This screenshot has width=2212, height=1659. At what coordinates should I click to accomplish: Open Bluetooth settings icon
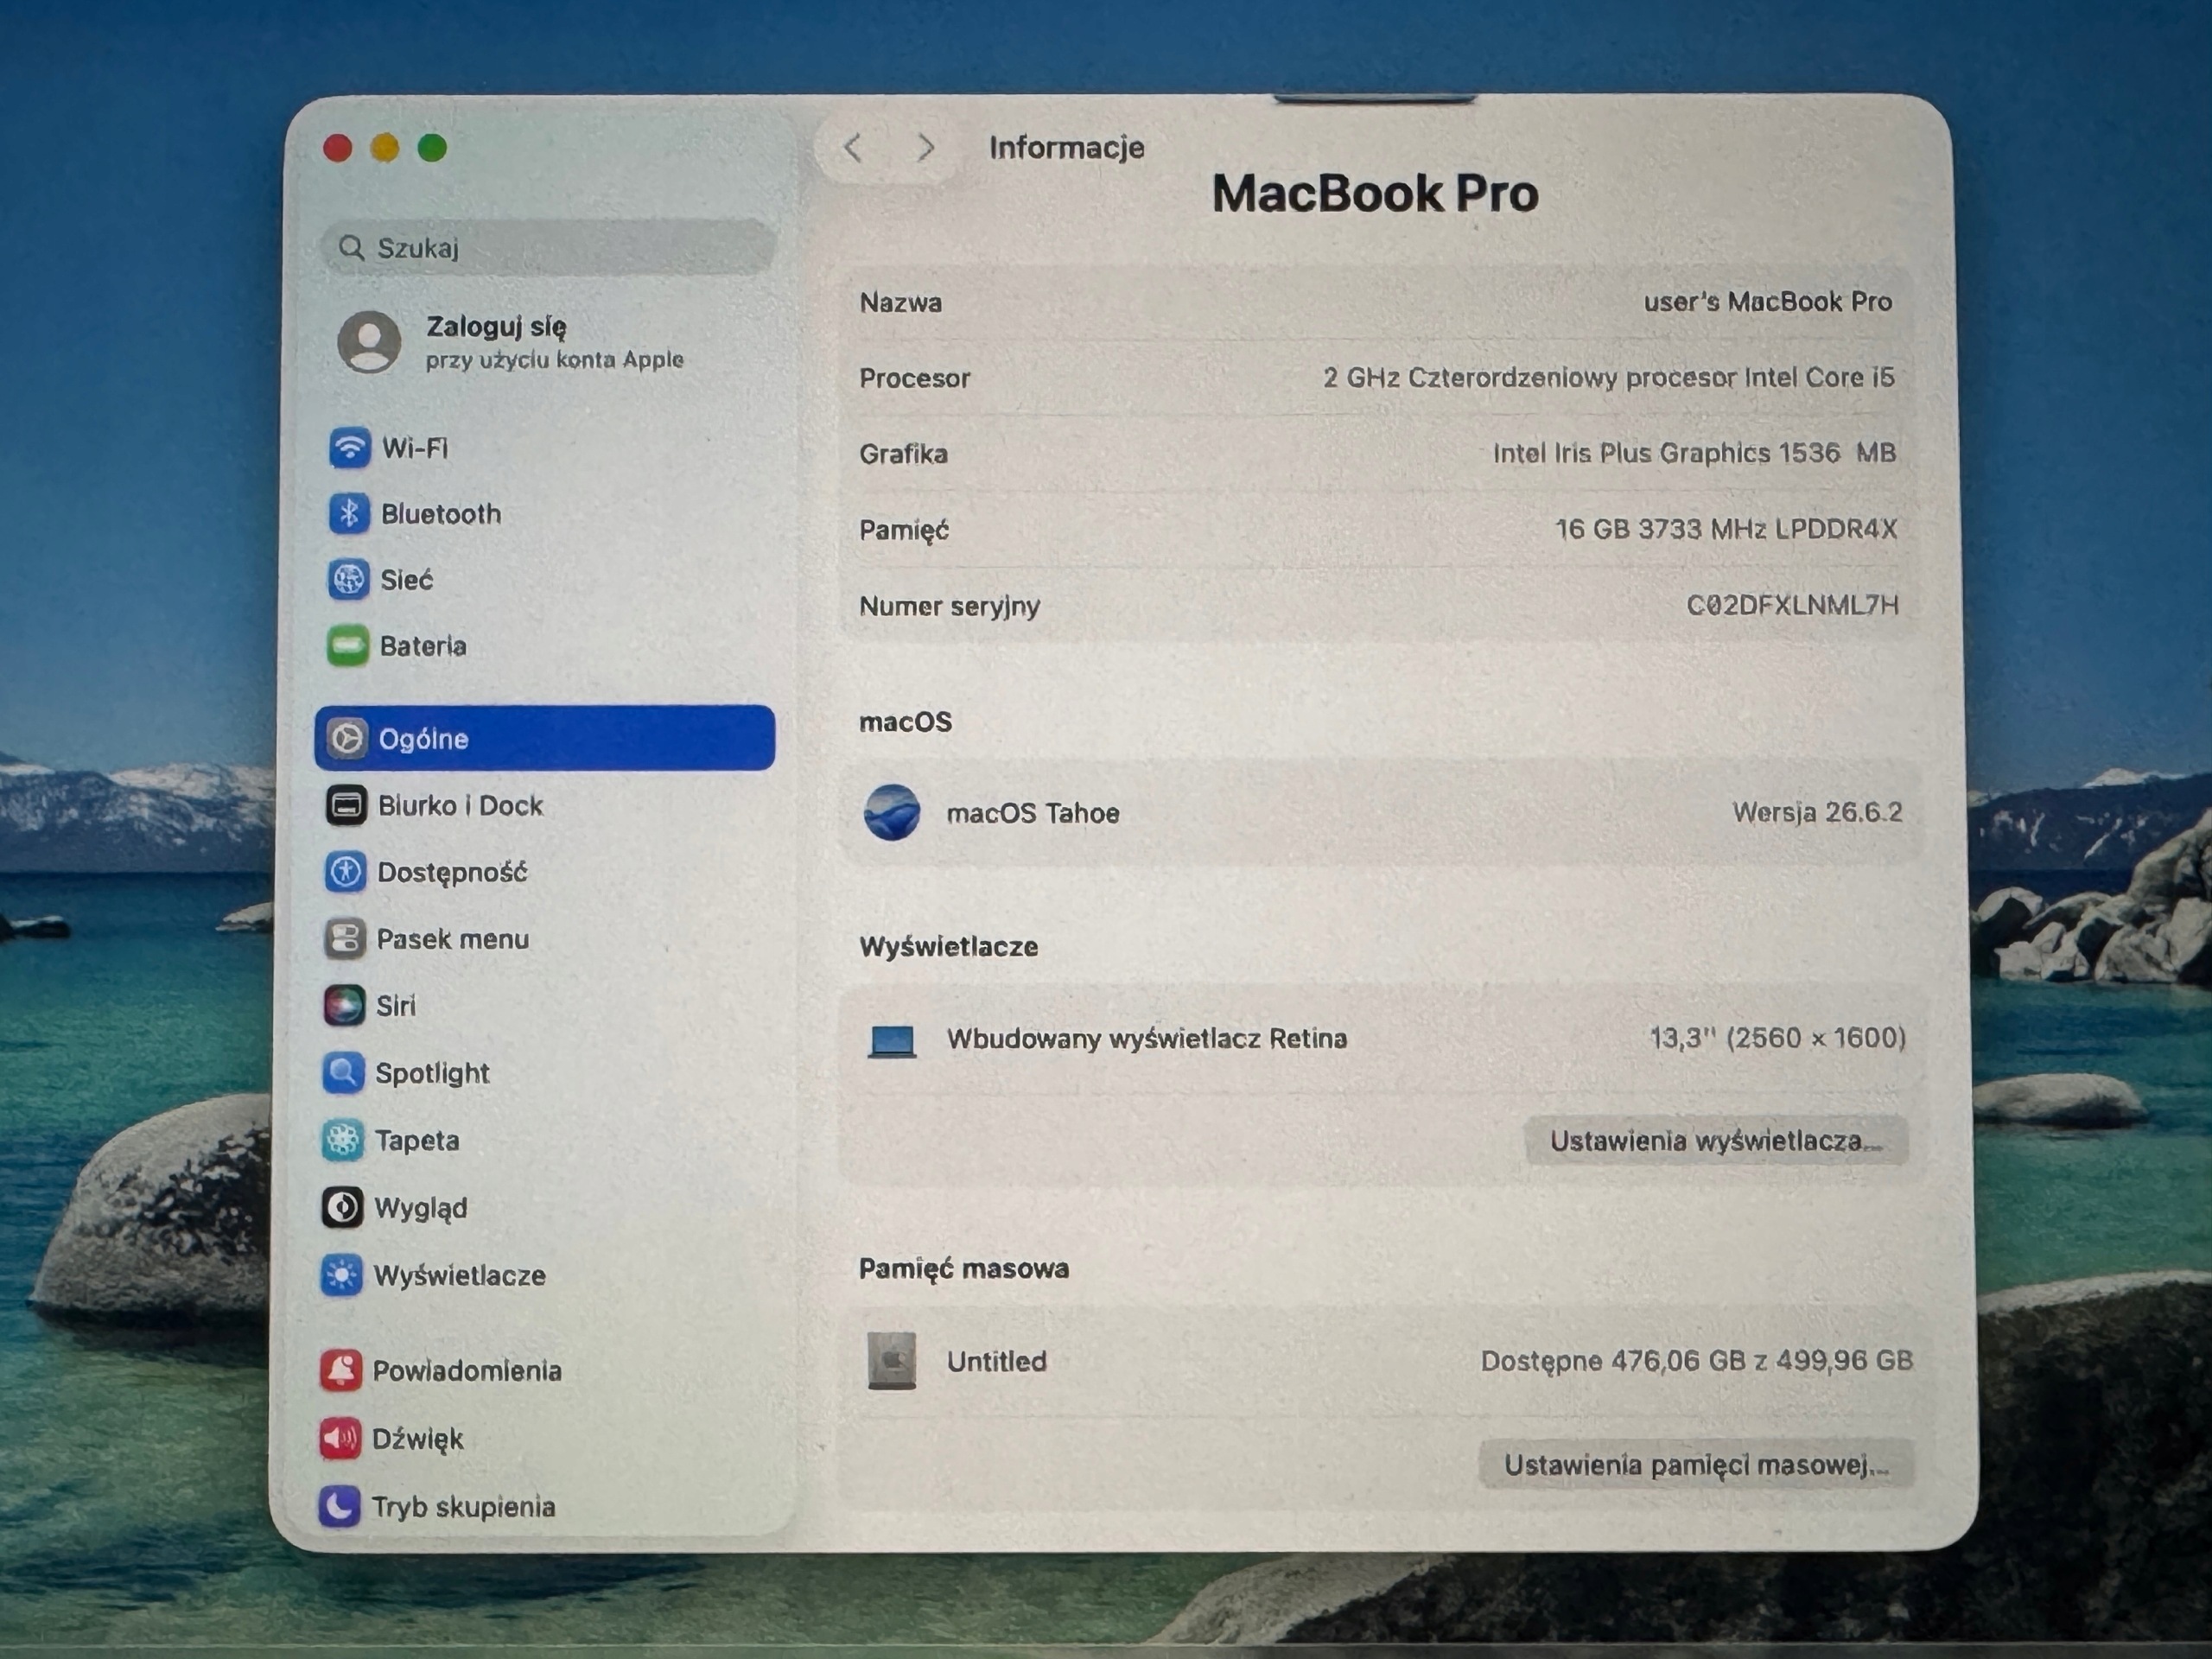click(x=348, y=513)
